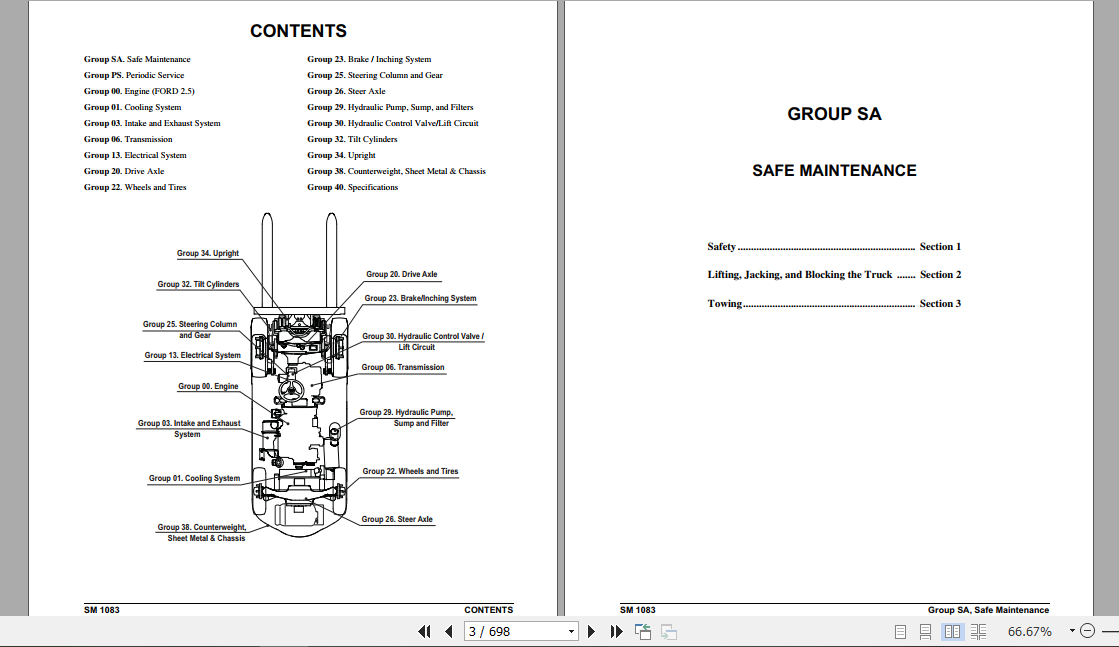Click the SAFE MAINTENANCE title

834,170
